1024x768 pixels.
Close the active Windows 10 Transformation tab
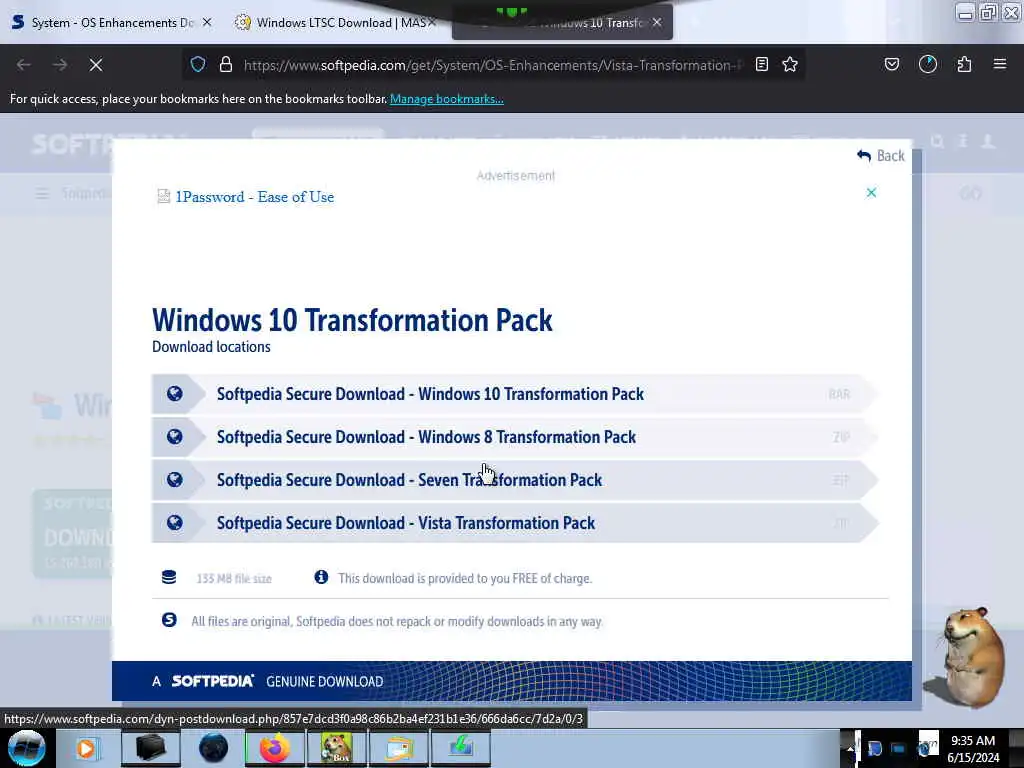point(657,22)
